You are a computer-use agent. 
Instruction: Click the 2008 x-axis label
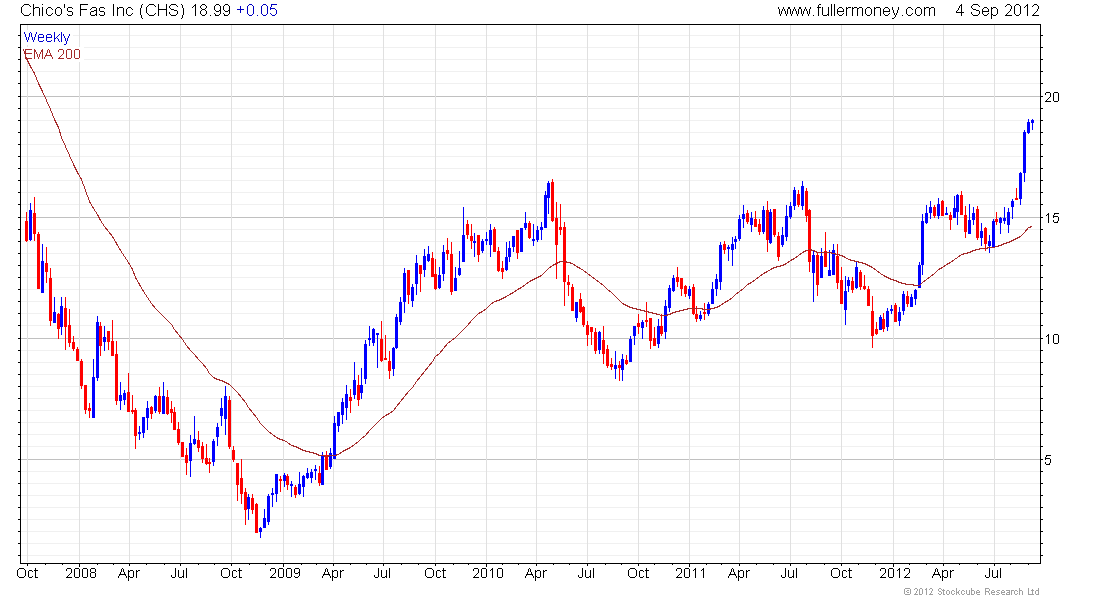(81, 573)
